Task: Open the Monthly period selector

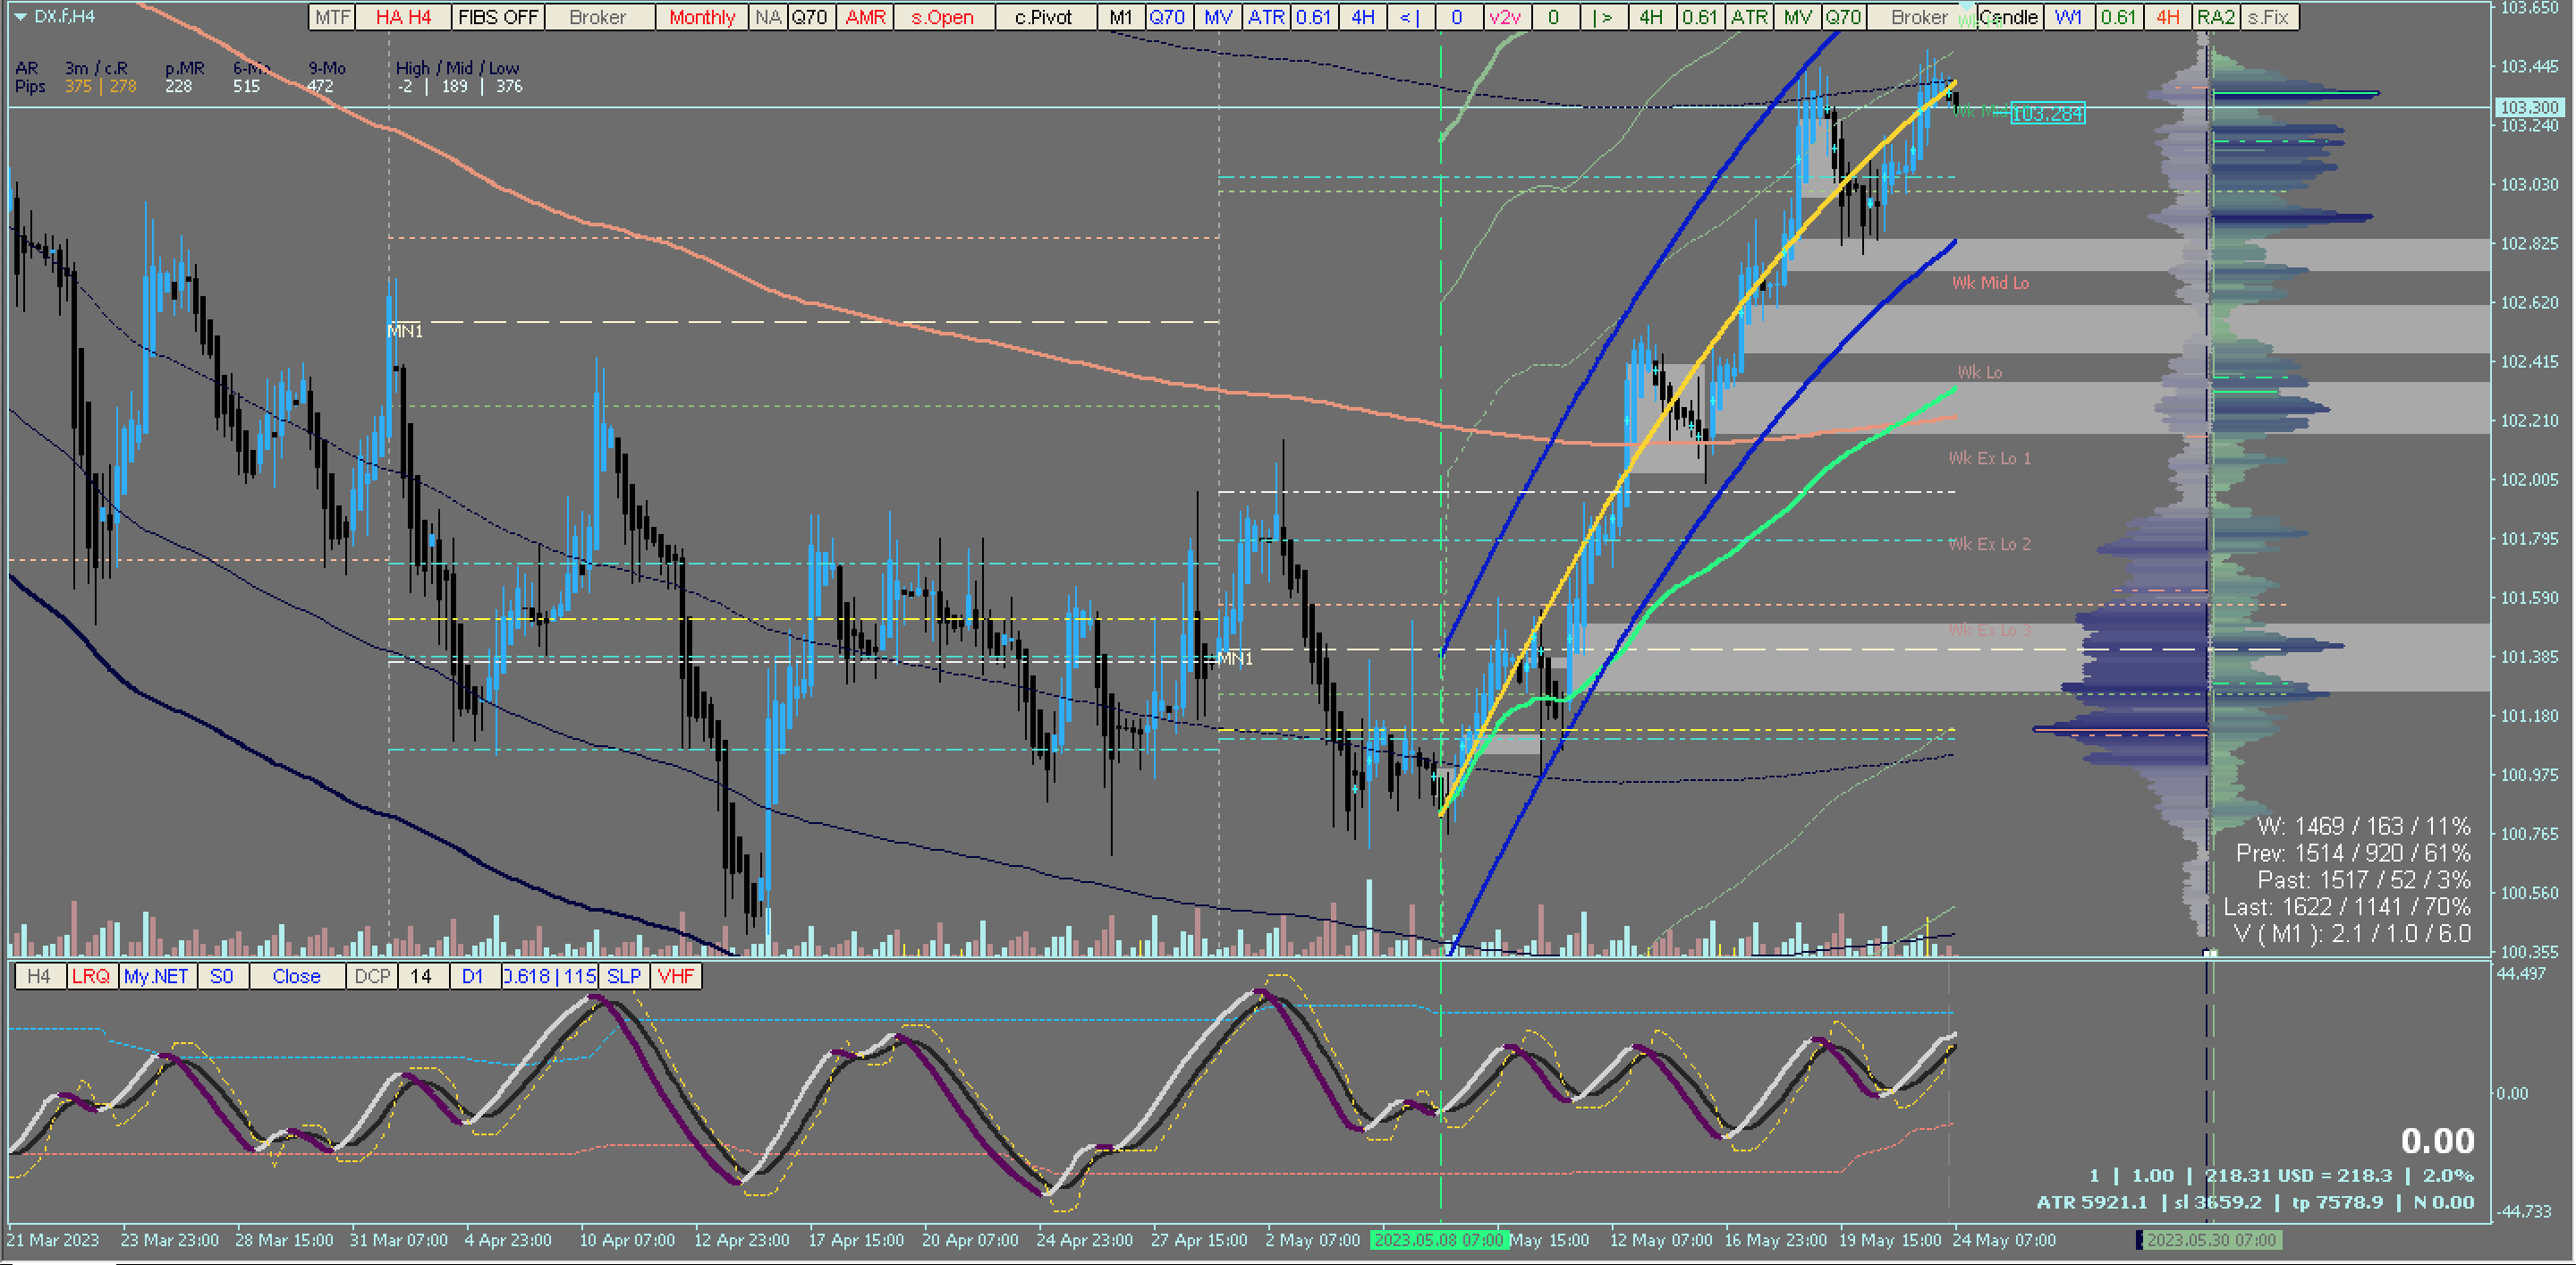Action: pos(701,17)
